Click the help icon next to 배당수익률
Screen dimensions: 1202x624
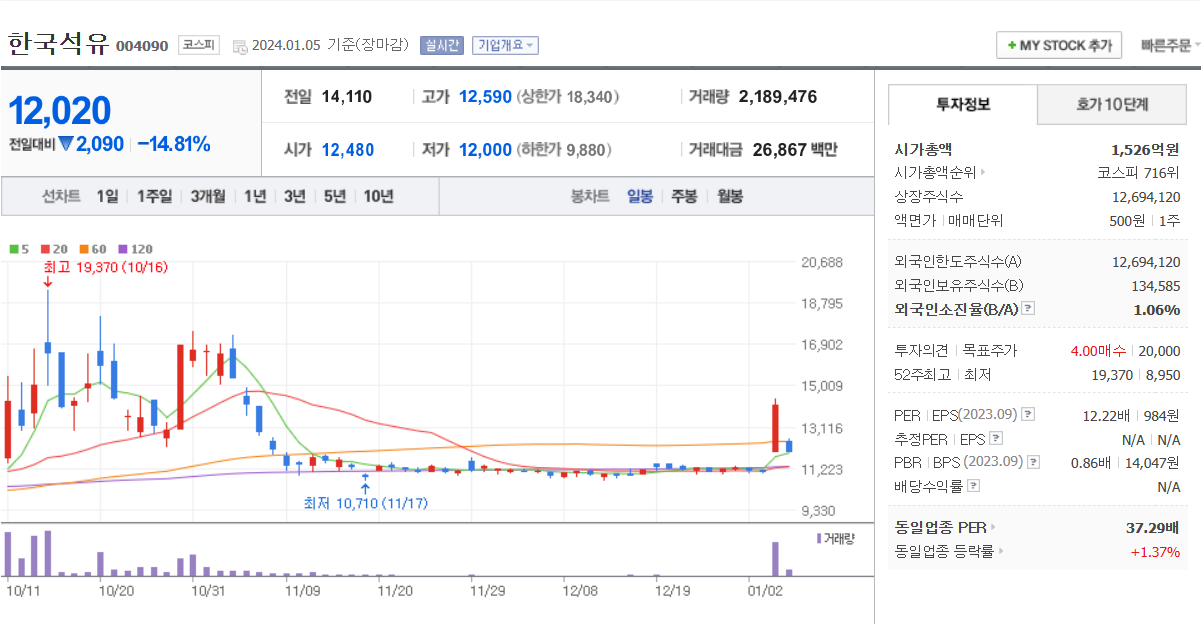[974, 486]
